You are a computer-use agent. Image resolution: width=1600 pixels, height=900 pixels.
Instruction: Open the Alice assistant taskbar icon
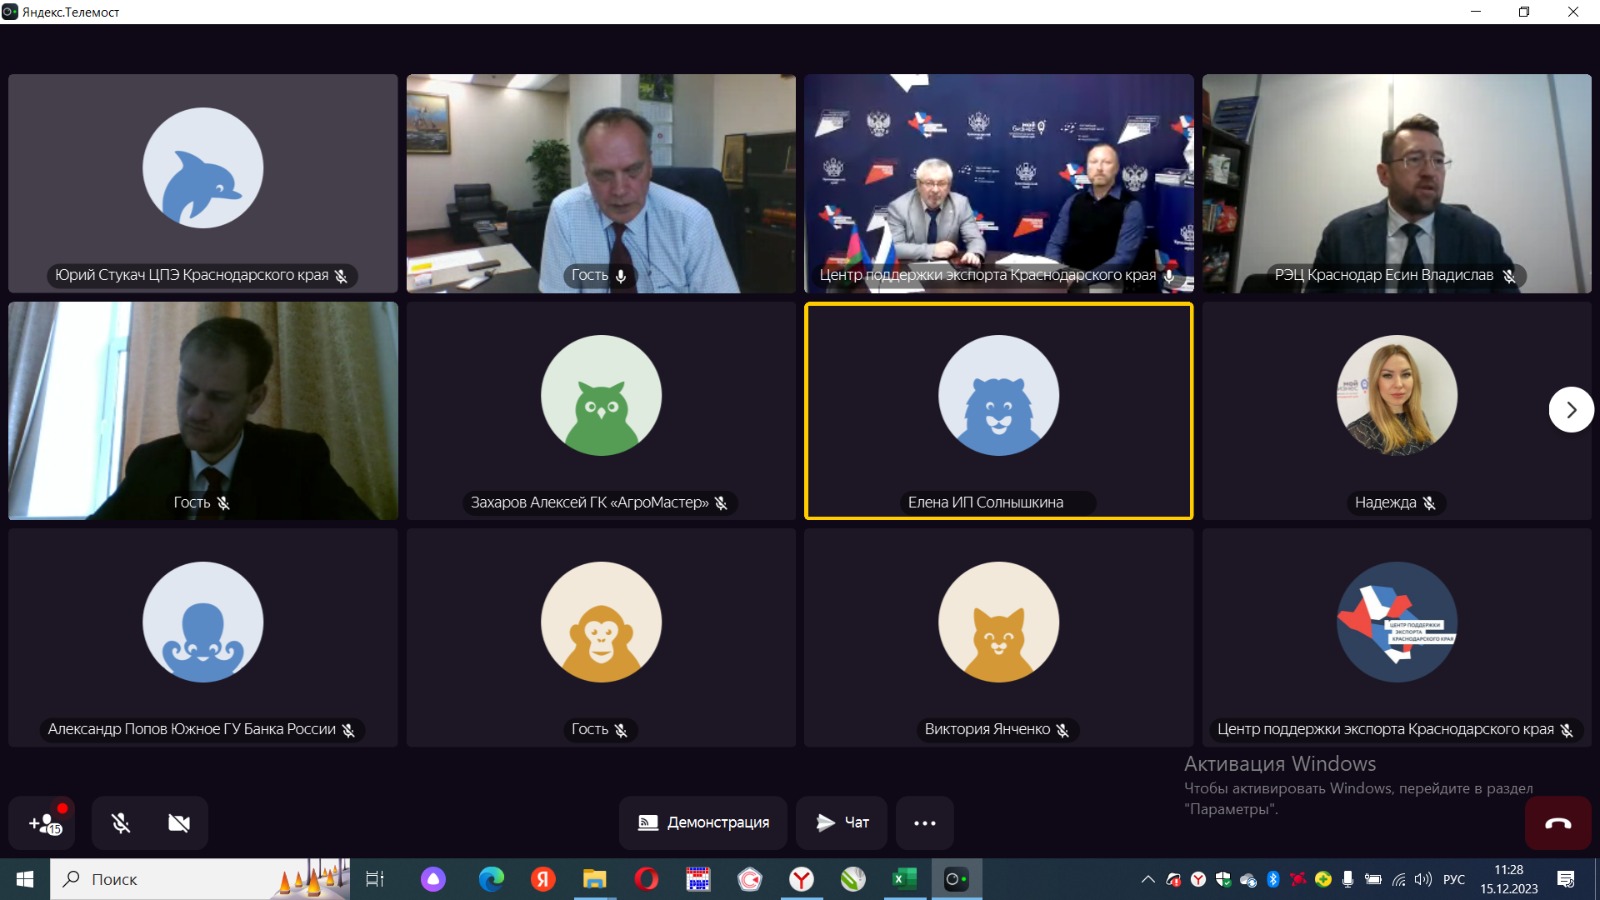433,879
